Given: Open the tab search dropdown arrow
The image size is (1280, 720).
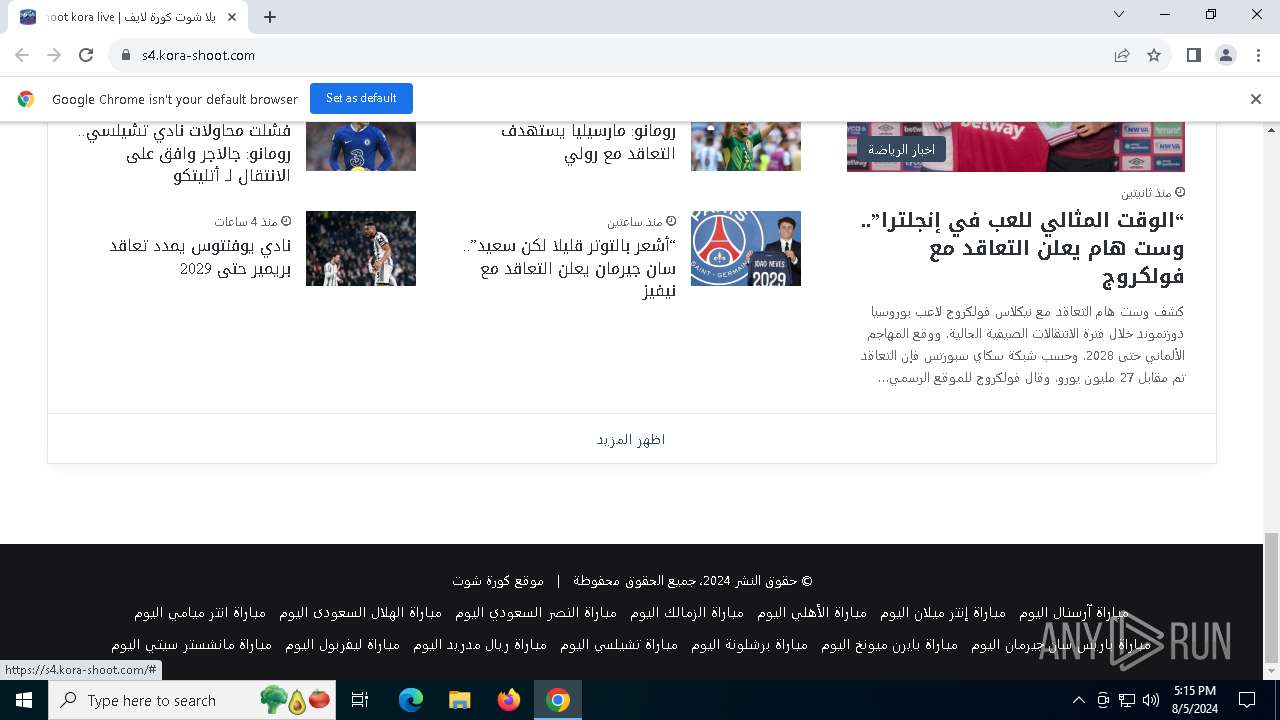Looking at the screenshot, I should point(1119,14).
